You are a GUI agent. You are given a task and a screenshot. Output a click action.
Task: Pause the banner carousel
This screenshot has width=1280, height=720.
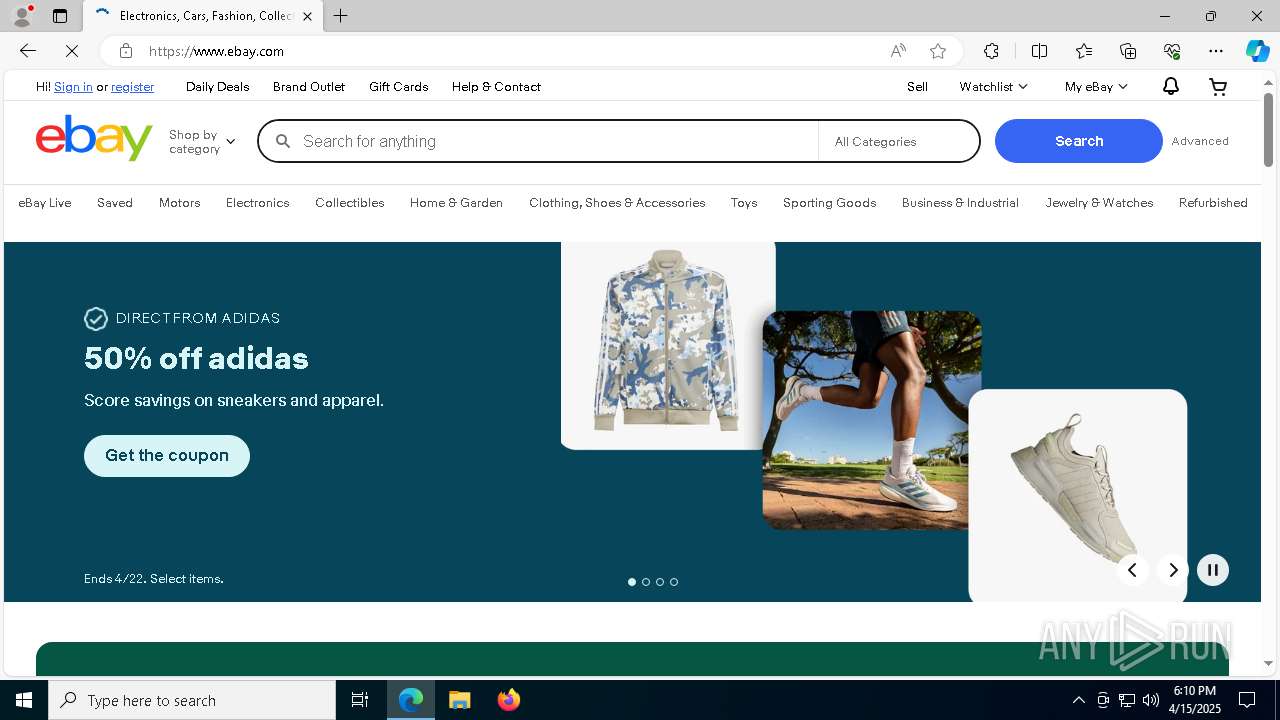tap(1213, 570)
